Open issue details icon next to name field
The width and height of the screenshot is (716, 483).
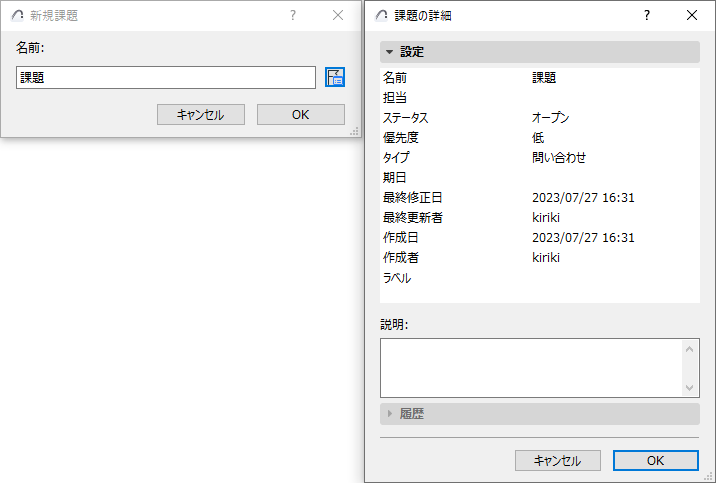(x=335, y=77)
